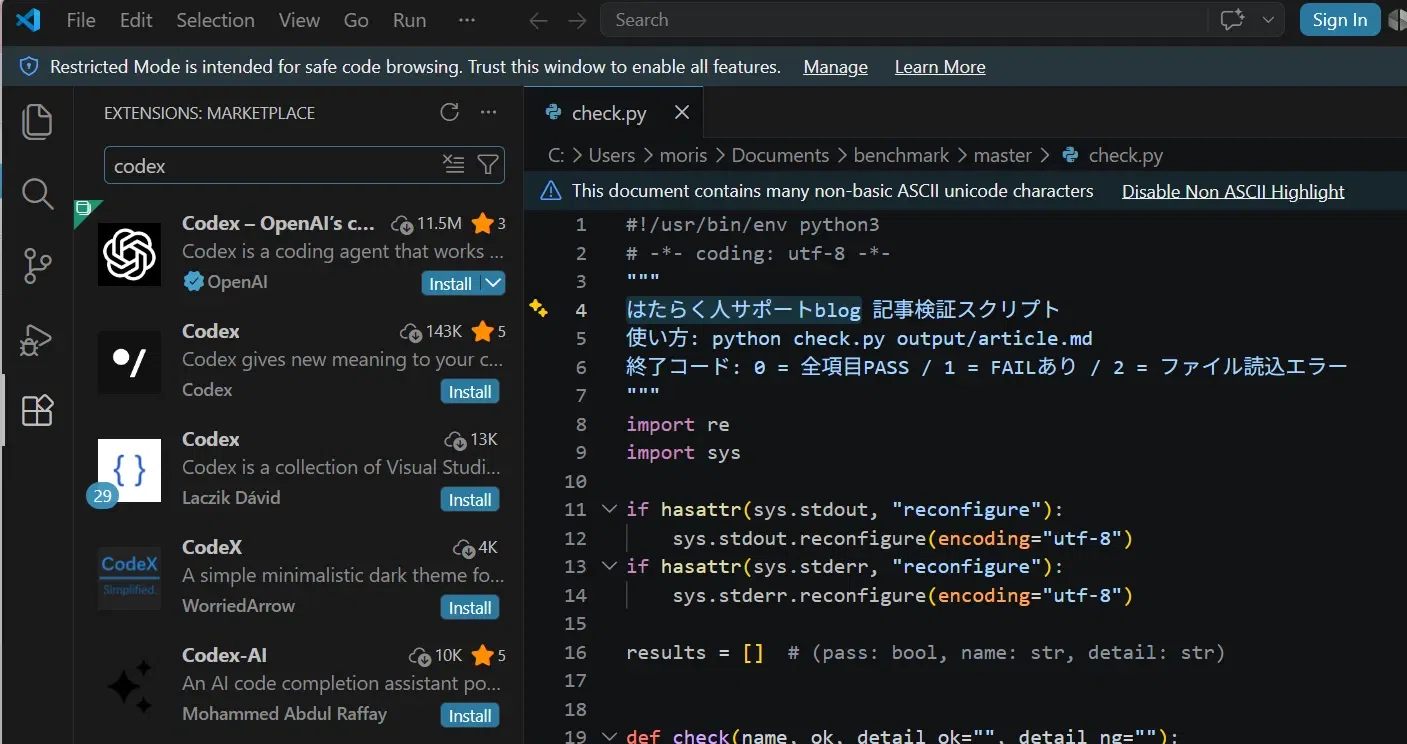Click Disable Non ASCII Highlight link
The image size is (1407, 744).
click(1233, 191)
